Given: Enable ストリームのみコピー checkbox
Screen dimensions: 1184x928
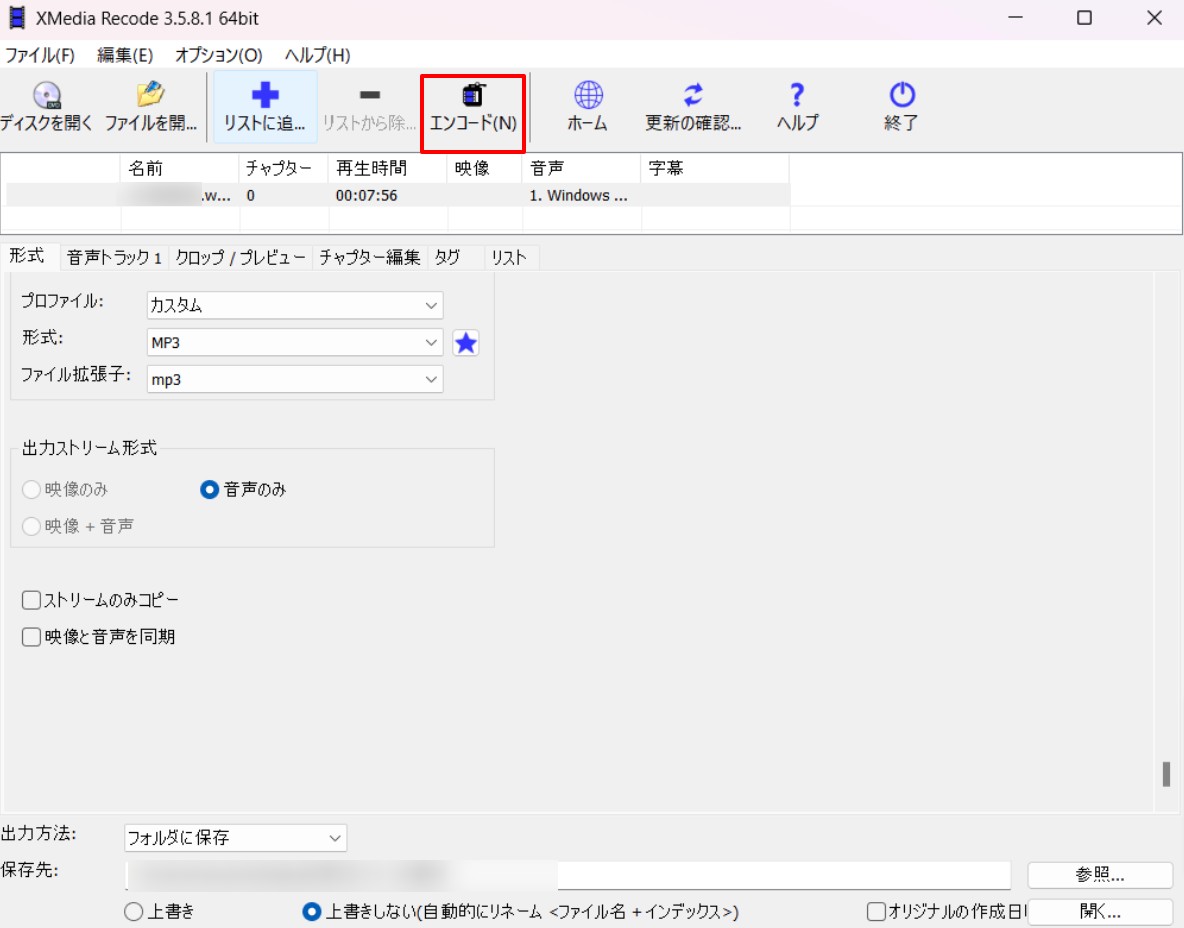Looking at the screenshot, I should 31,600.
